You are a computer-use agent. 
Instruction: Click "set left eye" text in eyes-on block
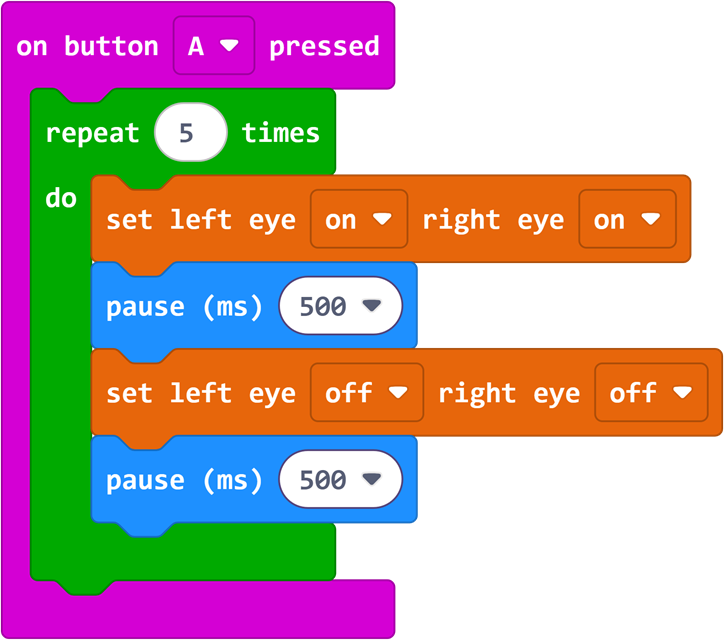[x=200, y=220]
